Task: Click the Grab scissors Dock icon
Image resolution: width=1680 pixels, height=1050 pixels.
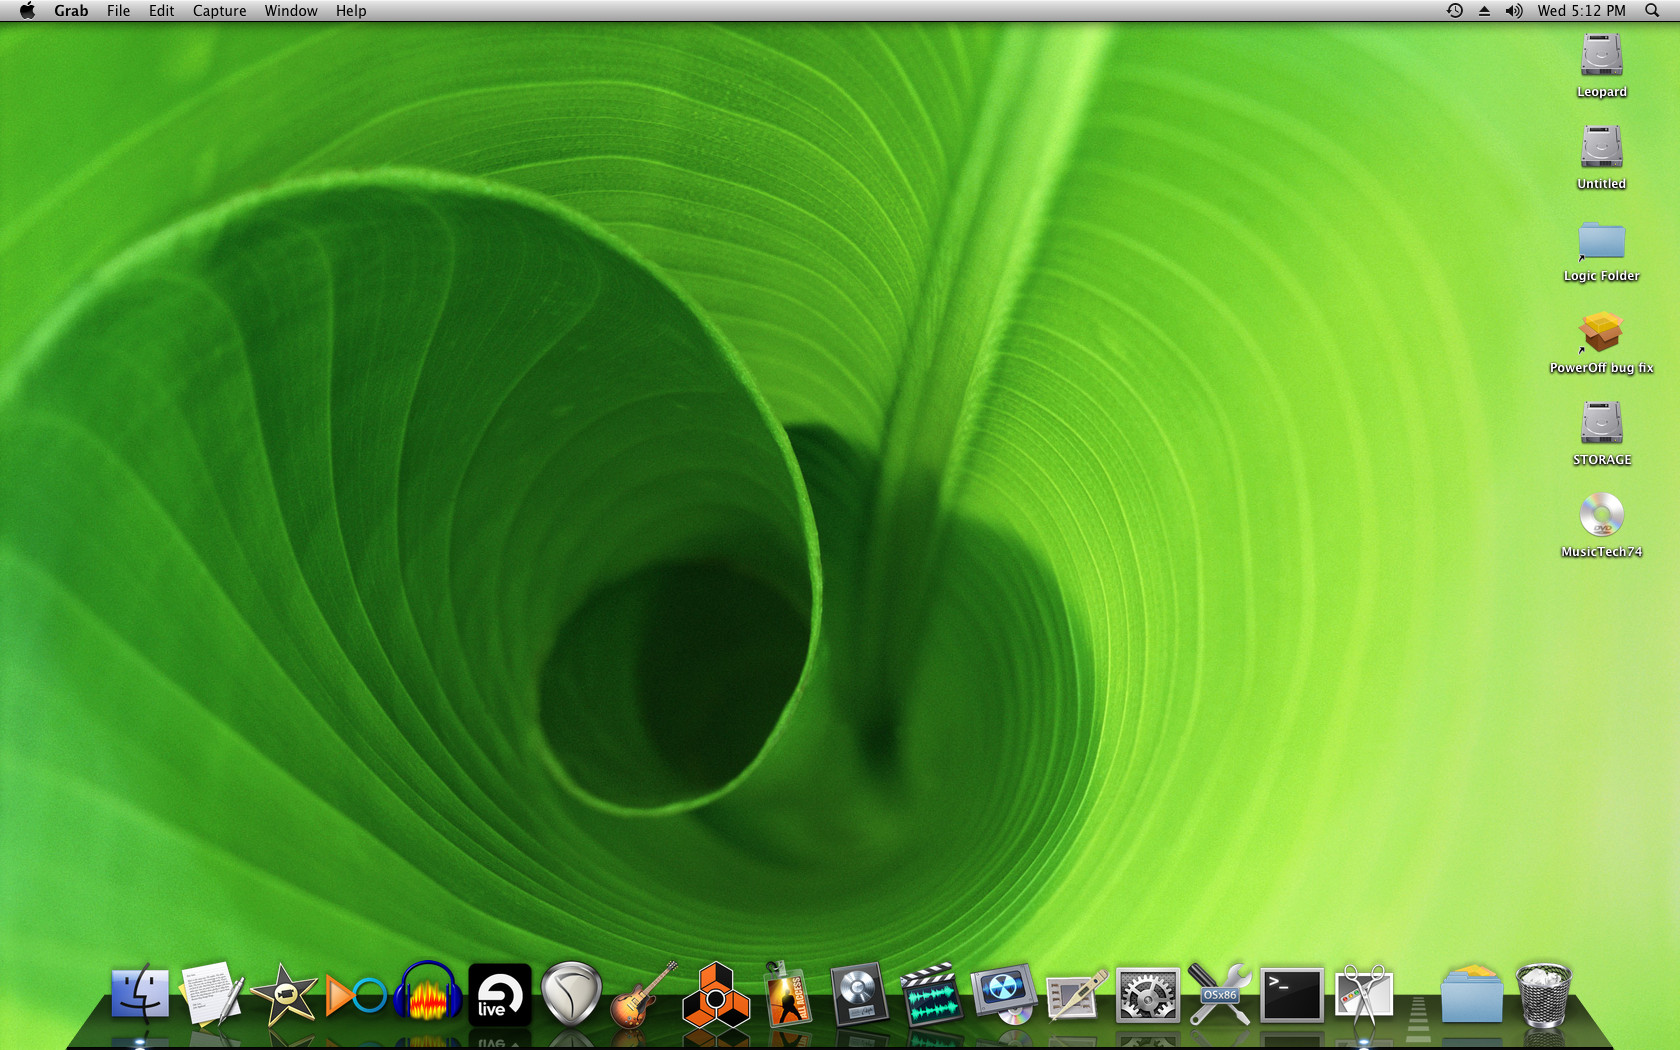Action: pyautogui.click(x=1364, y=995)
